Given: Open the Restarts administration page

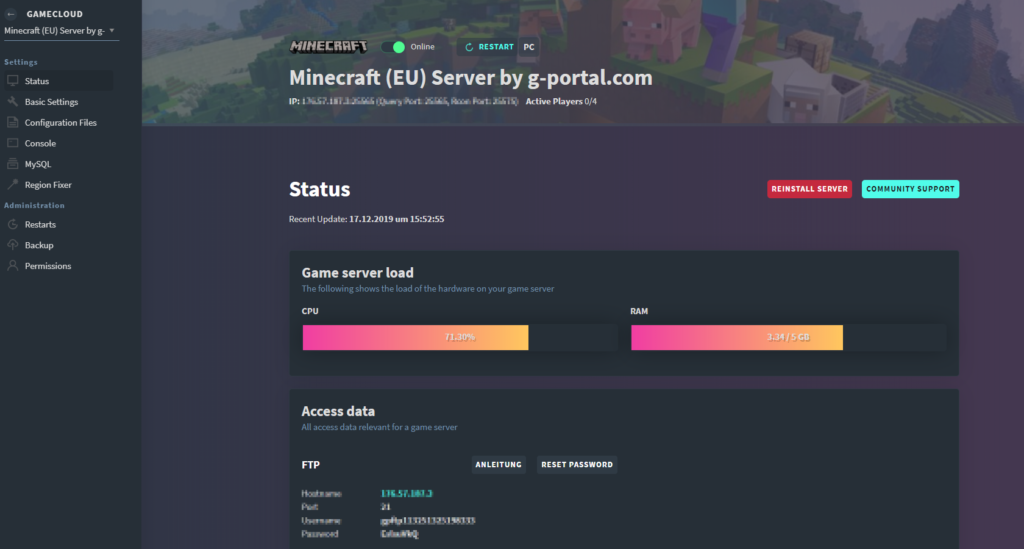Looking at the screenshot, I should [x=40, y=225].
